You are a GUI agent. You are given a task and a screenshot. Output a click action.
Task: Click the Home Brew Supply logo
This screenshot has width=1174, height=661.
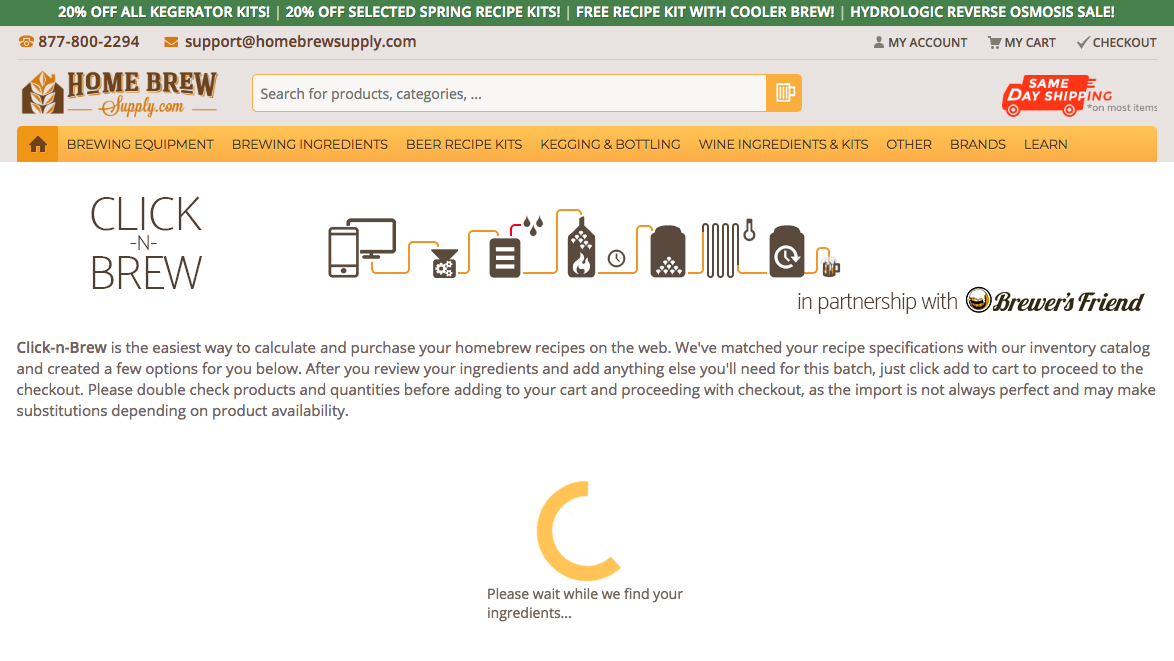[x=119, y=93]
